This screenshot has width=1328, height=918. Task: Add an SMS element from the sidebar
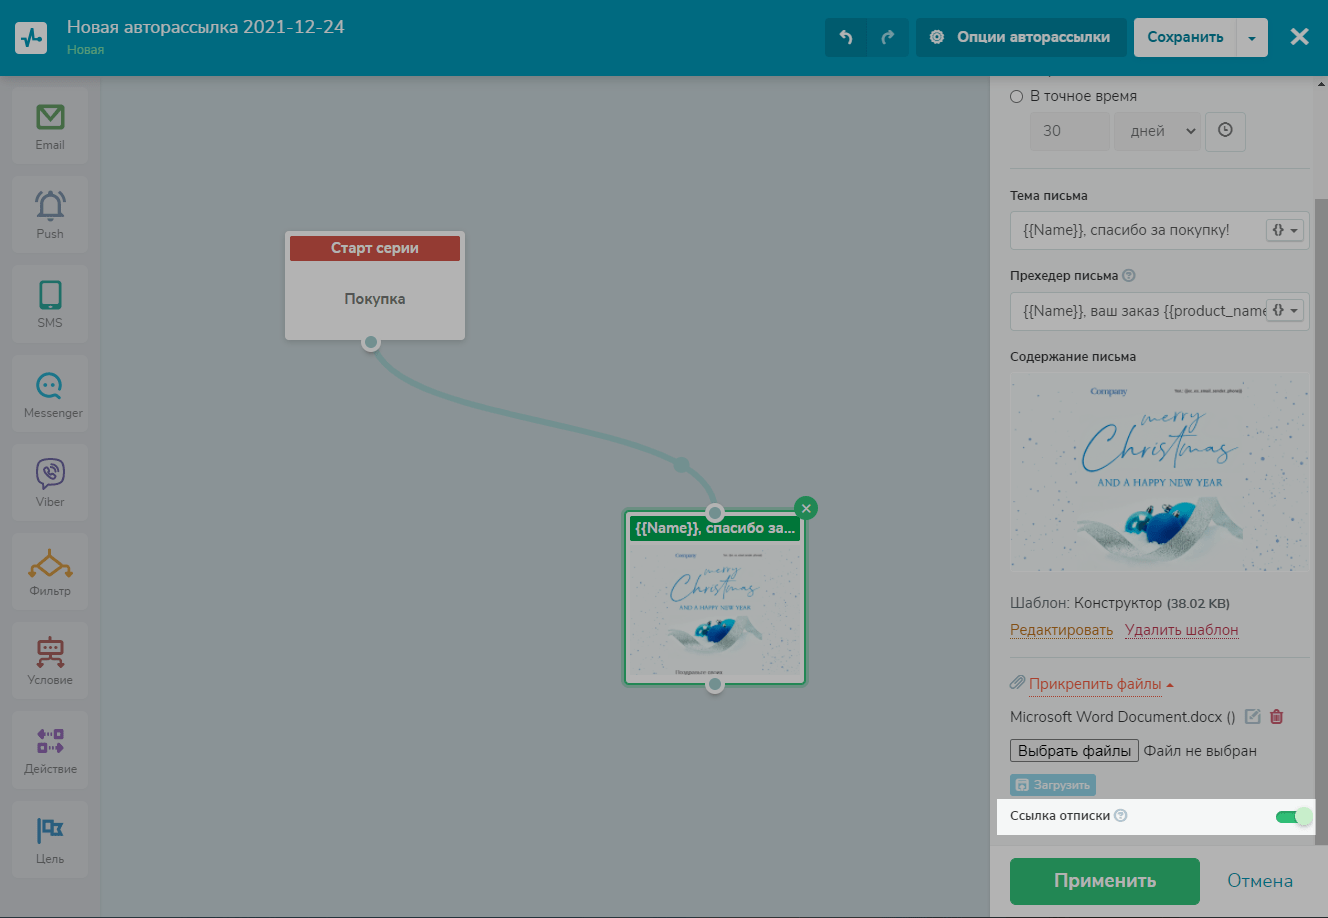(x=50, y=304)
